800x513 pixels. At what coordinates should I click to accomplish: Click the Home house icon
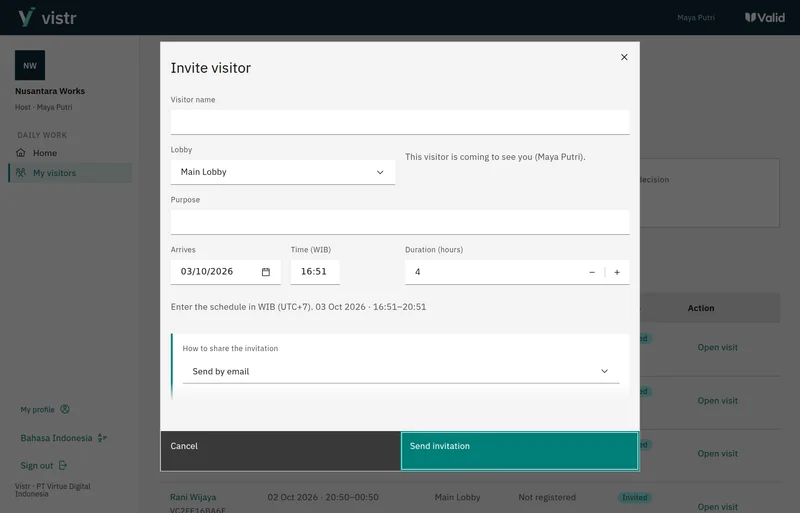pyautogui.click(x=20, y=153)
